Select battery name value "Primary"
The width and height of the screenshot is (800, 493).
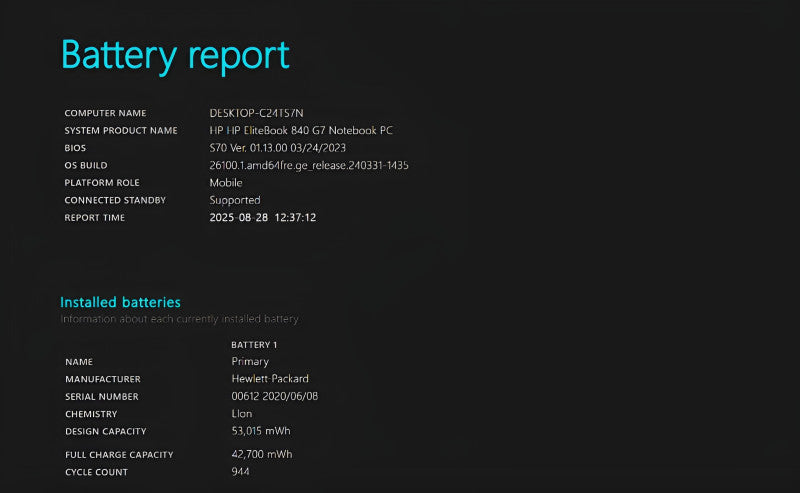(250, 361)
